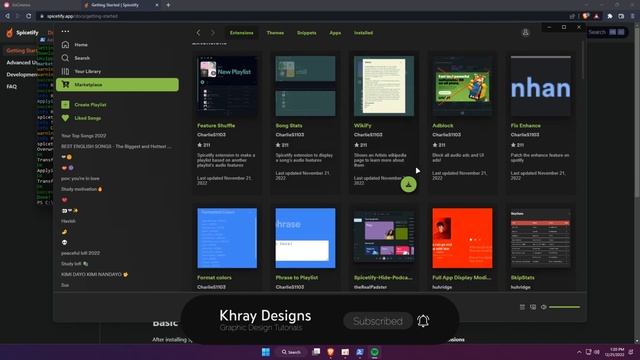Viewport: 640px width, 360px height.
Task: Open Windows Start button
Action: [266, 352]
